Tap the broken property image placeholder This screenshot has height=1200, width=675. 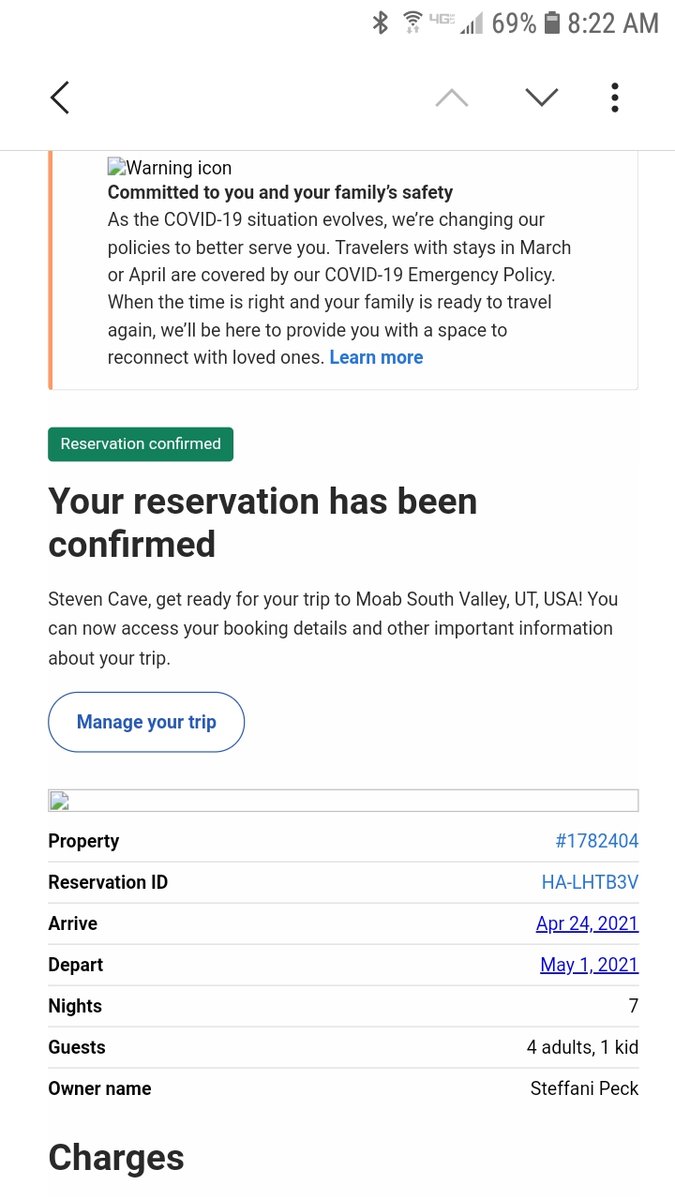tap(343, 800)
